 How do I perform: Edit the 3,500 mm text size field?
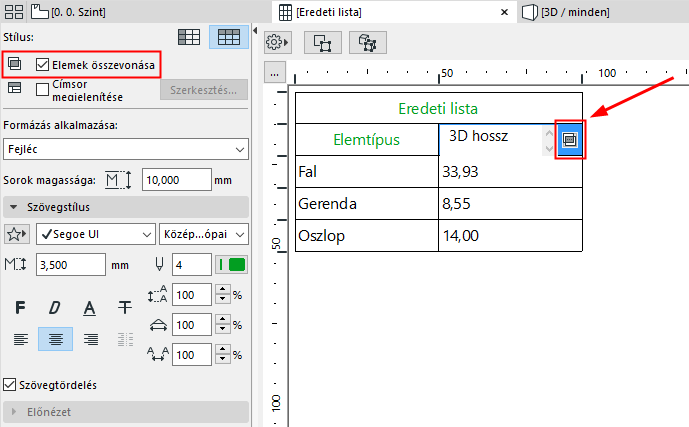coord(71,264)
